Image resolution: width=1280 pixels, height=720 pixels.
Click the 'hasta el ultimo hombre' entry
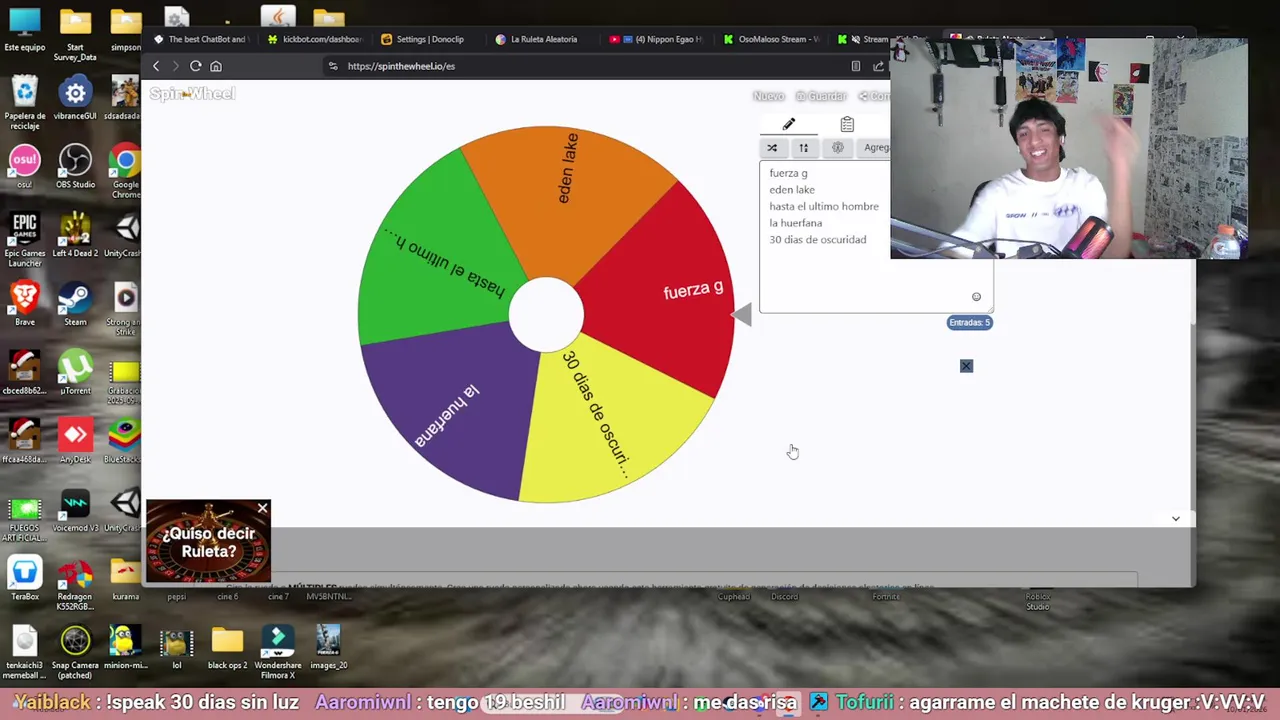(824, 207)
